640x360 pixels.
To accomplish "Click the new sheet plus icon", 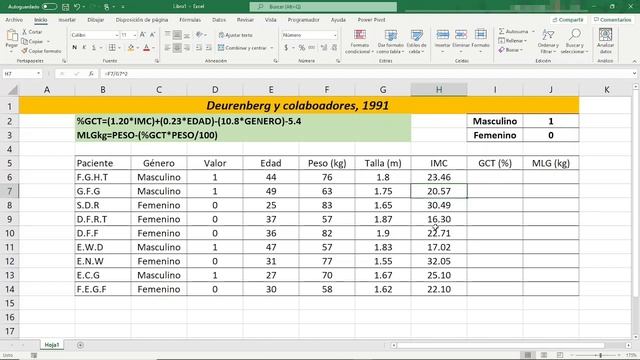I will point(80,345).
